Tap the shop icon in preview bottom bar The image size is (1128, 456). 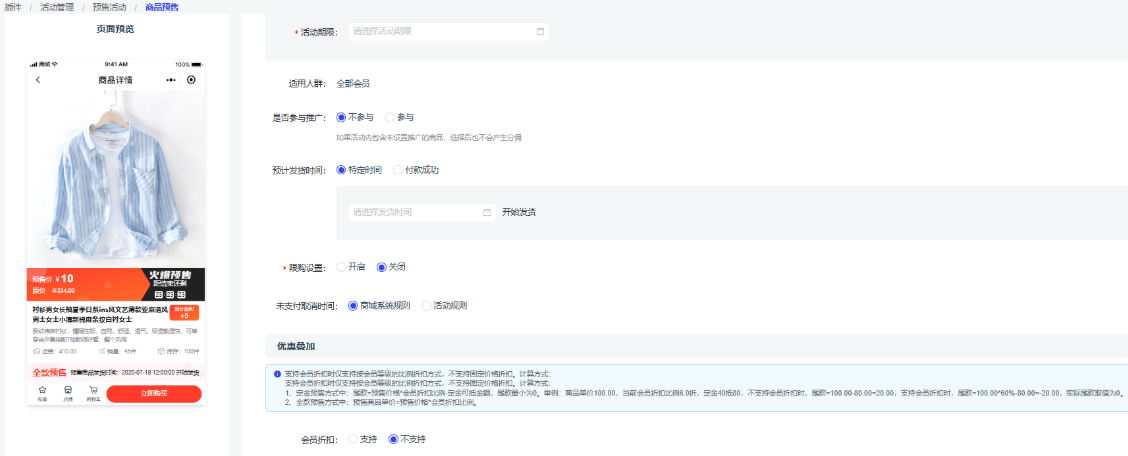pyautogui.click(x=67, y=391)
